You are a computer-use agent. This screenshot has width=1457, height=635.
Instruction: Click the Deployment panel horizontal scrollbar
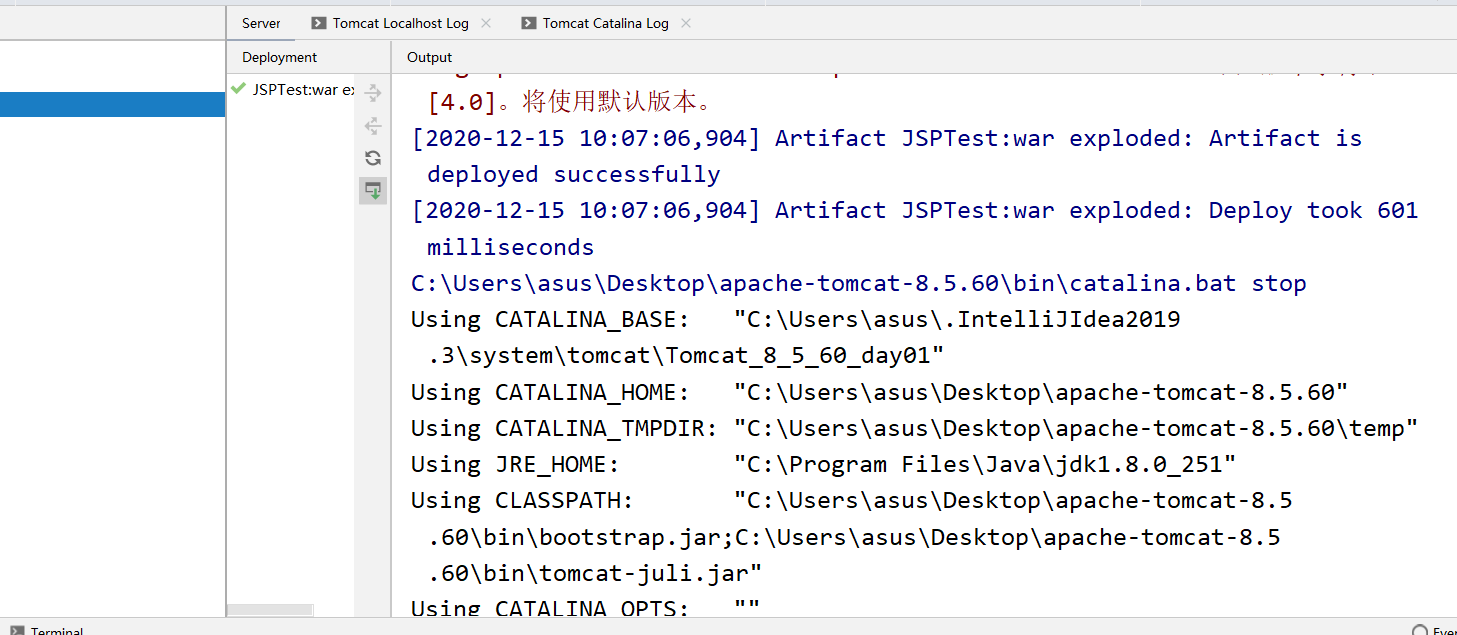click(x=270, y=610)
